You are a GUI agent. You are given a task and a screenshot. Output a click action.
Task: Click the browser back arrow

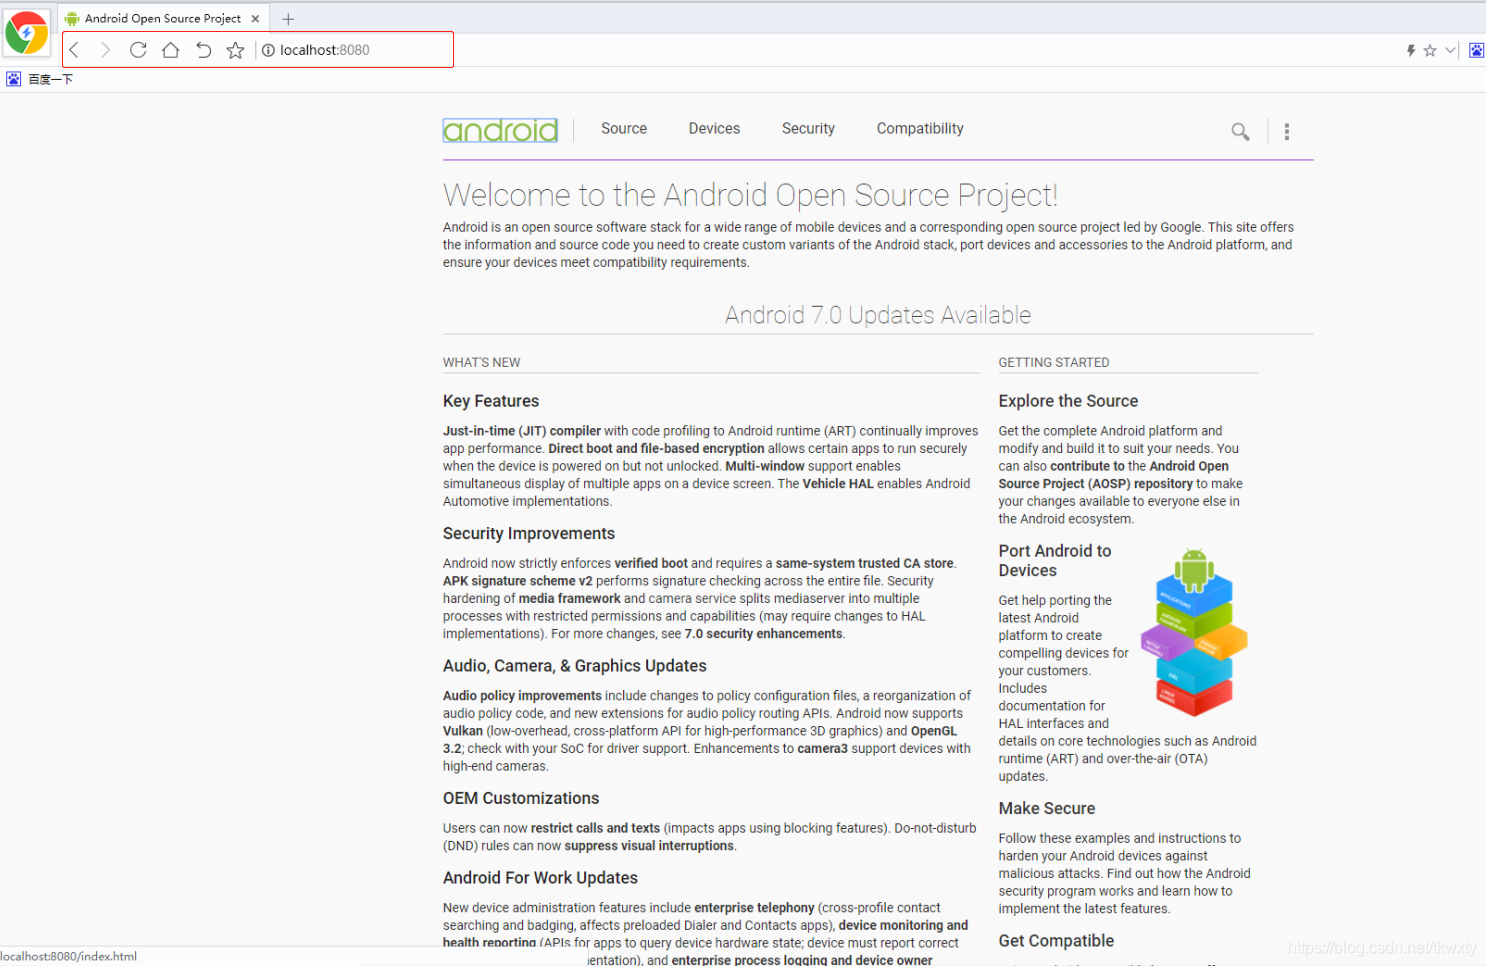pyautogui.click(x=75, y=50)
